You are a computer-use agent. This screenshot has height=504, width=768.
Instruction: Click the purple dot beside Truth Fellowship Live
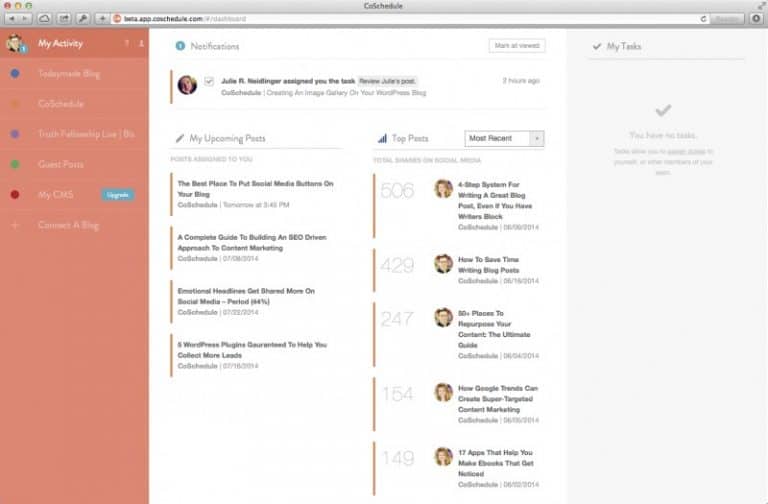click(15, 134)
